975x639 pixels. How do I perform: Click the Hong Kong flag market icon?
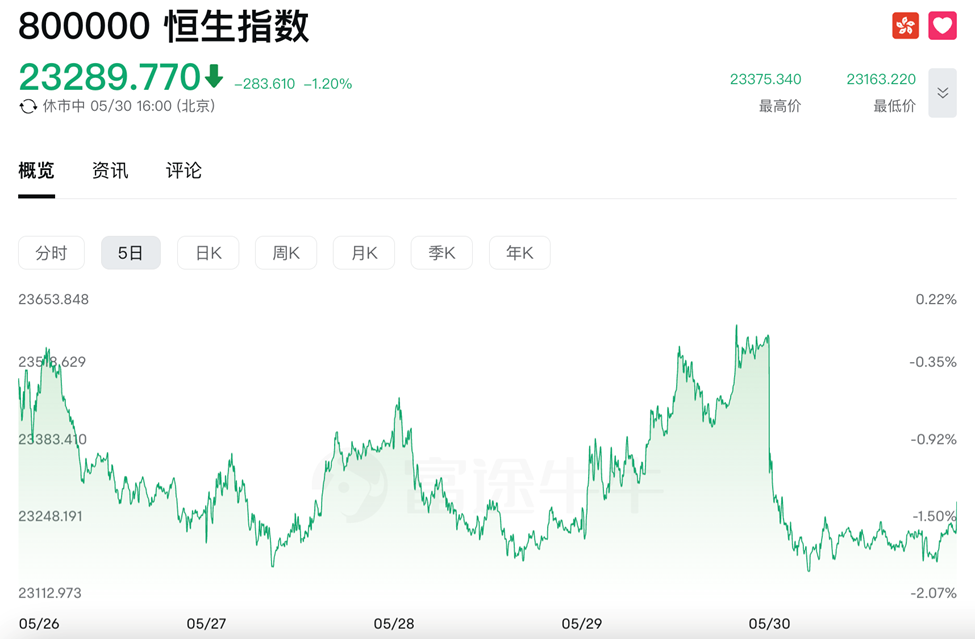tap(905, 25)
